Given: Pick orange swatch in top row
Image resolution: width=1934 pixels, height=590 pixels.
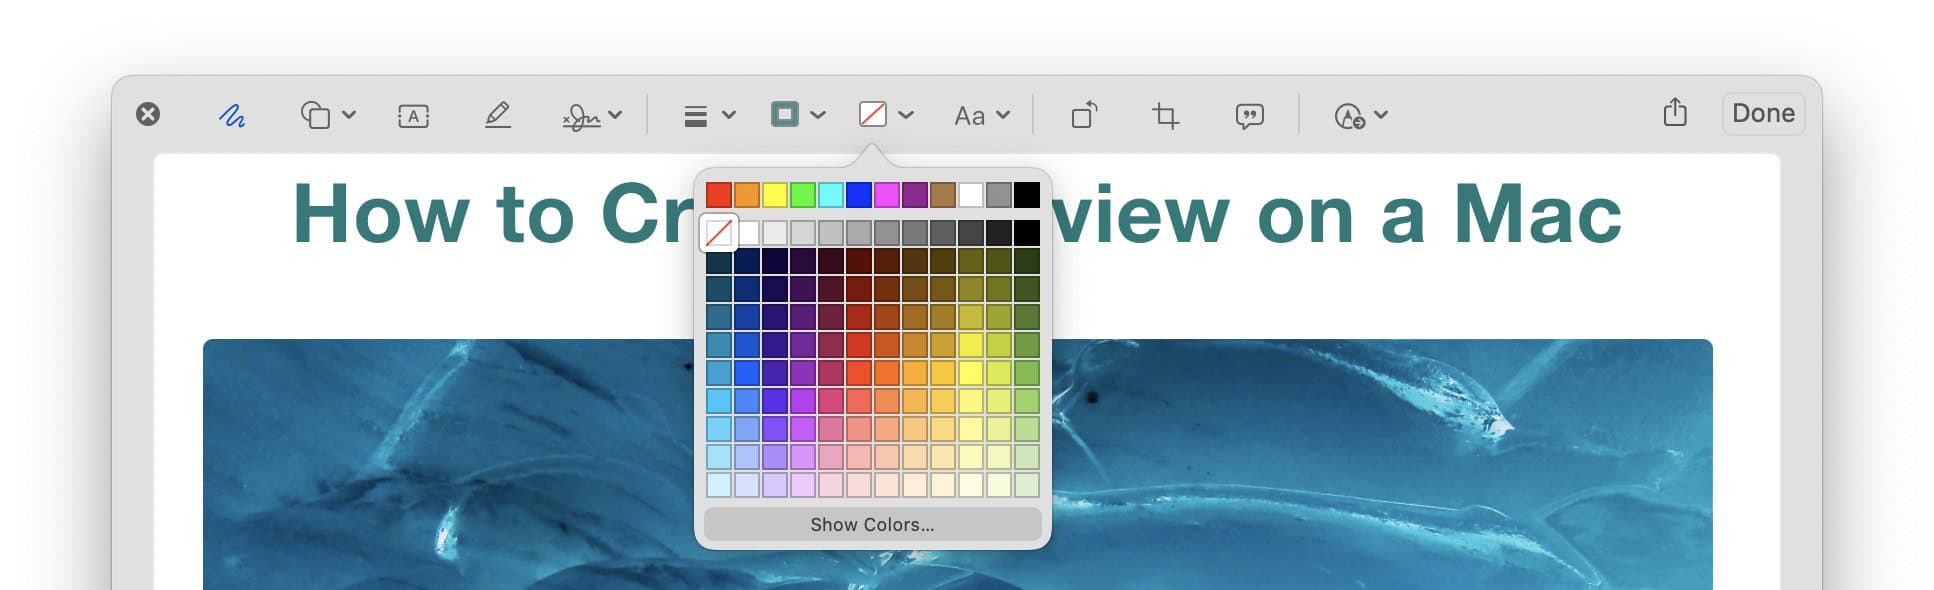Looking at the screenshot, I should (747, 194).
